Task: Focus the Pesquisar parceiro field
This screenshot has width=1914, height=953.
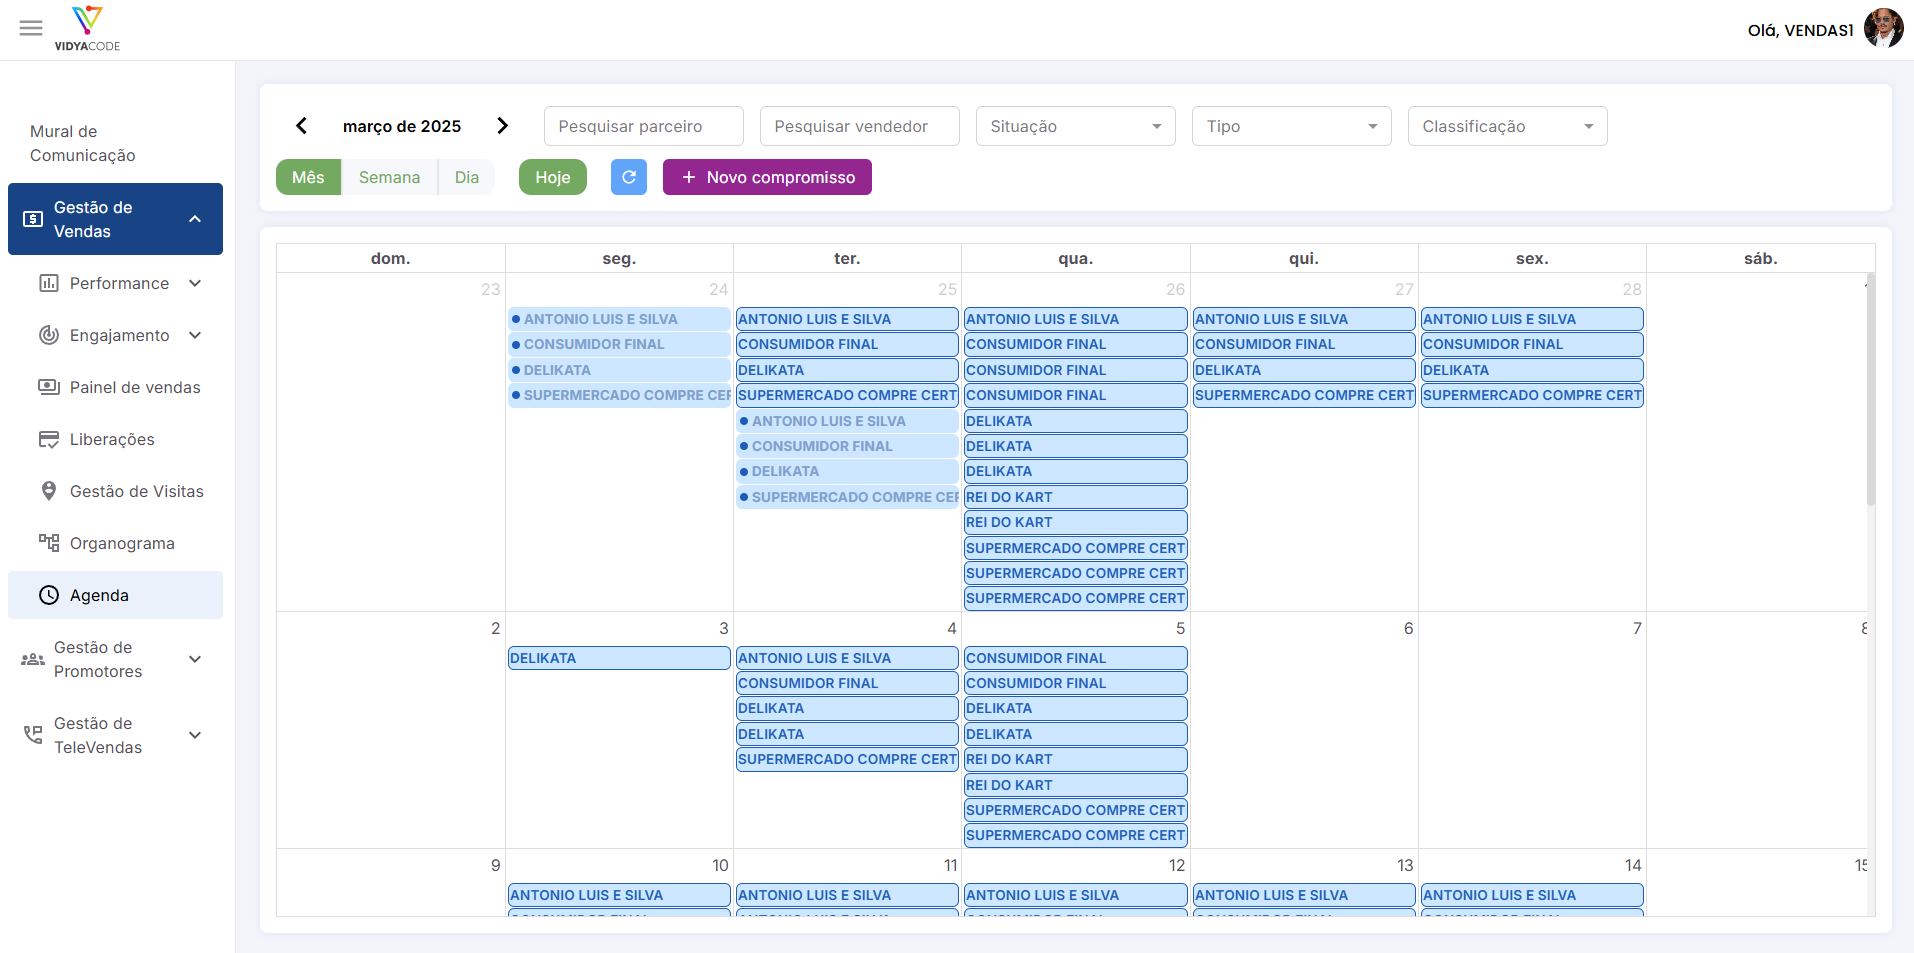Action: 644,126
